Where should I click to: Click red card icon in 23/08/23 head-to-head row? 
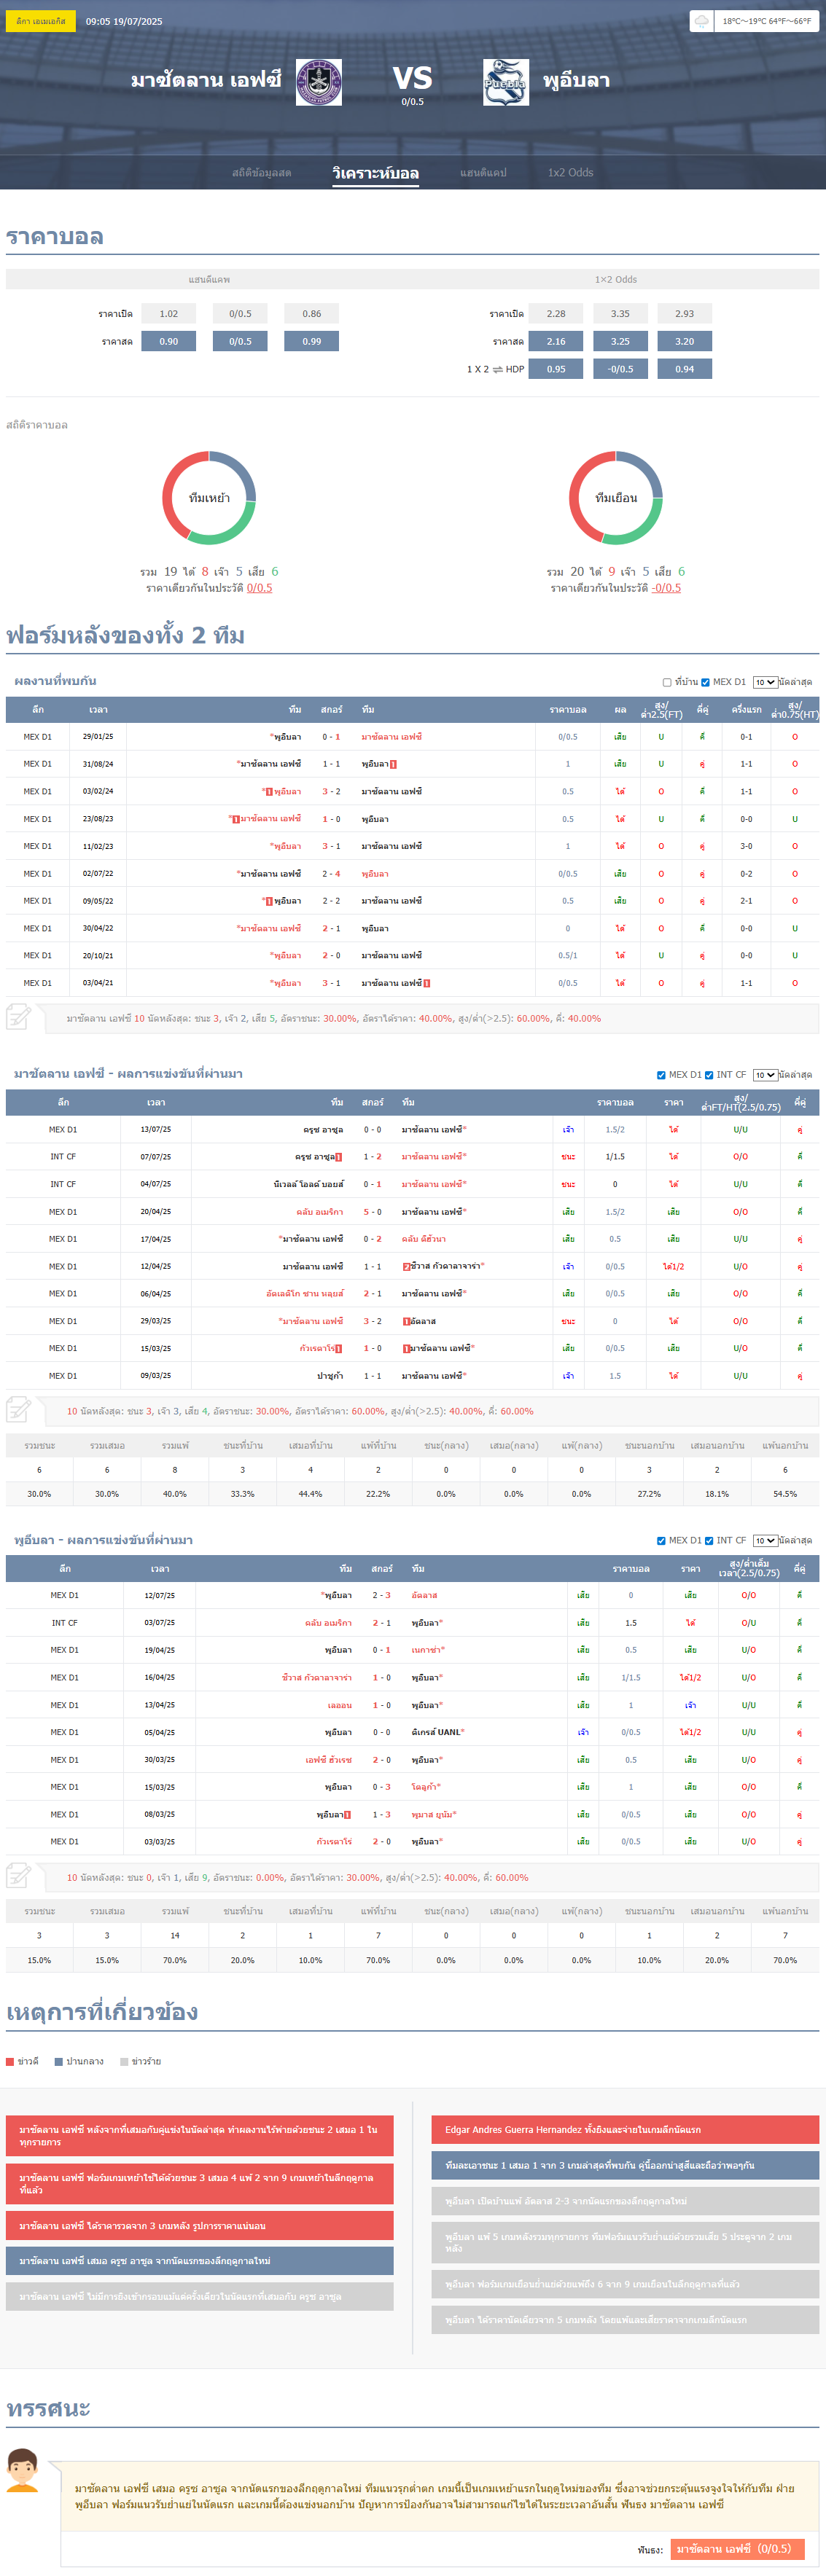pos(236,819)
